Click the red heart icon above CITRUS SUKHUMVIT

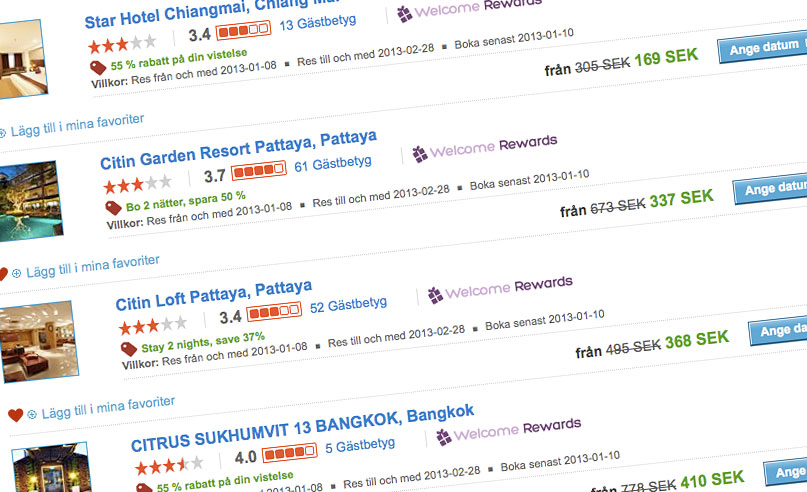point(15,415)
